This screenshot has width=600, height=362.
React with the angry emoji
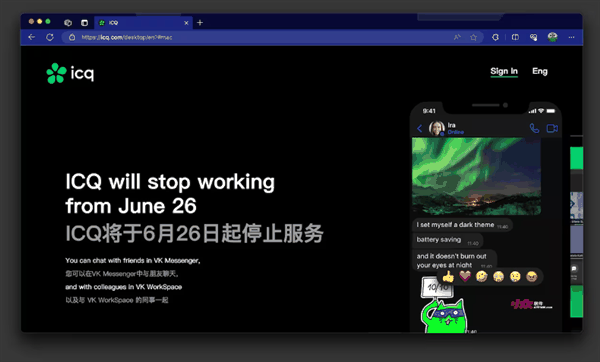click(x=532, y=276)
